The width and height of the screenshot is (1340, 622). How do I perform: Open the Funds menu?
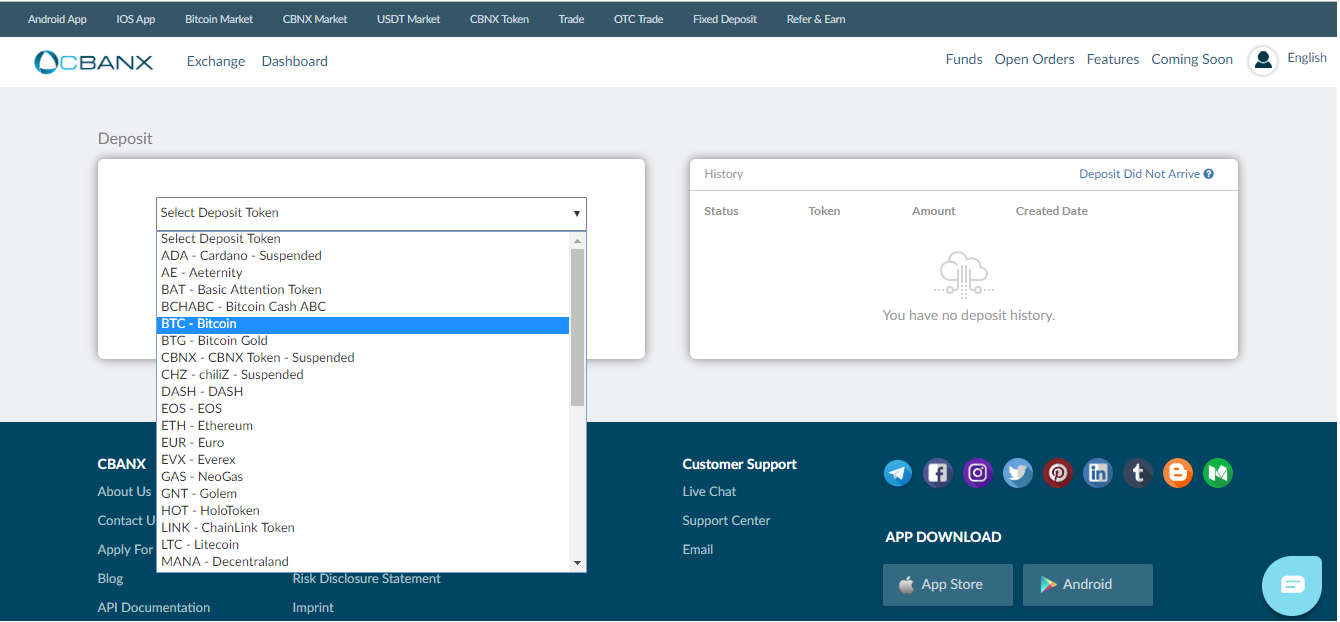coord(964,60)
